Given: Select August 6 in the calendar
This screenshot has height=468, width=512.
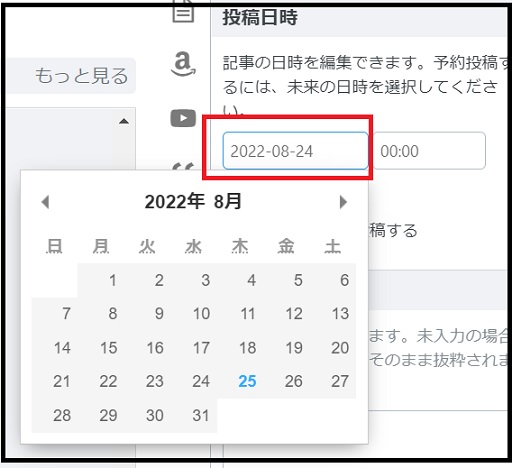Looking at the screenshot, I should pyautogui.click(x=333, y=280).
